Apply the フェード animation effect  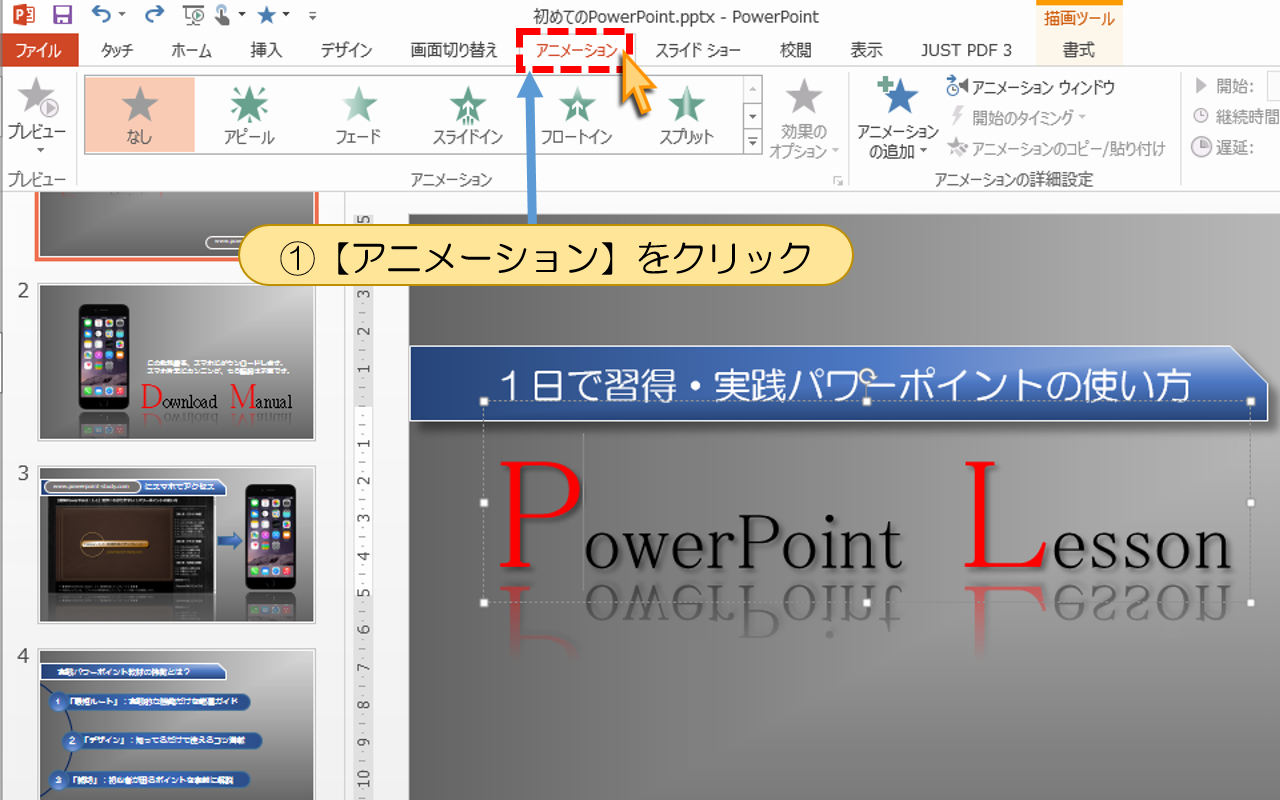(359, 115)
